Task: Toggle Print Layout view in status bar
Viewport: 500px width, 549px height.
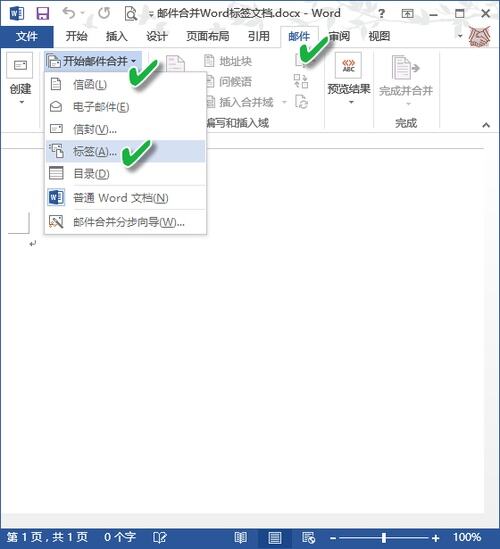Action: (275, 537)
